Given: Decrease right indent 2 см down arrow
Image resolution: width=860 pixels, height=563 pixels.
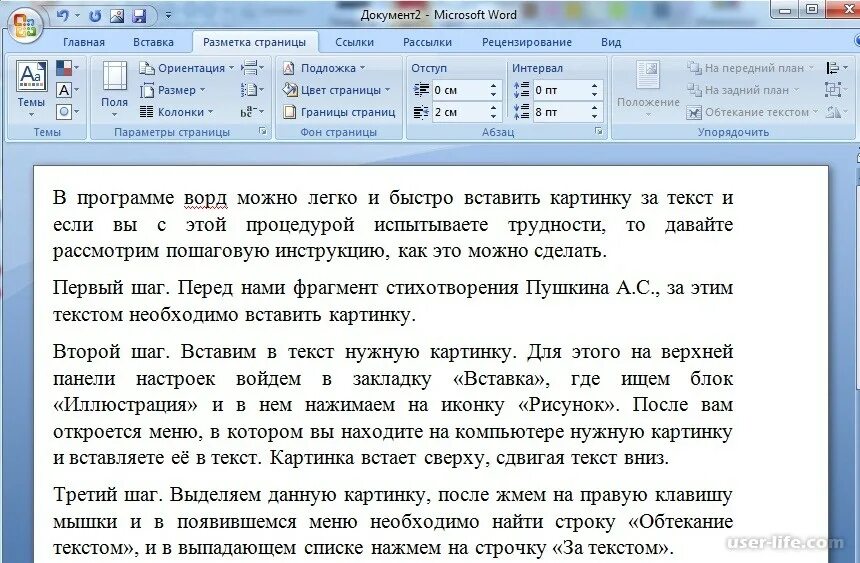Looking at the screenshot, I should [494, 116].
